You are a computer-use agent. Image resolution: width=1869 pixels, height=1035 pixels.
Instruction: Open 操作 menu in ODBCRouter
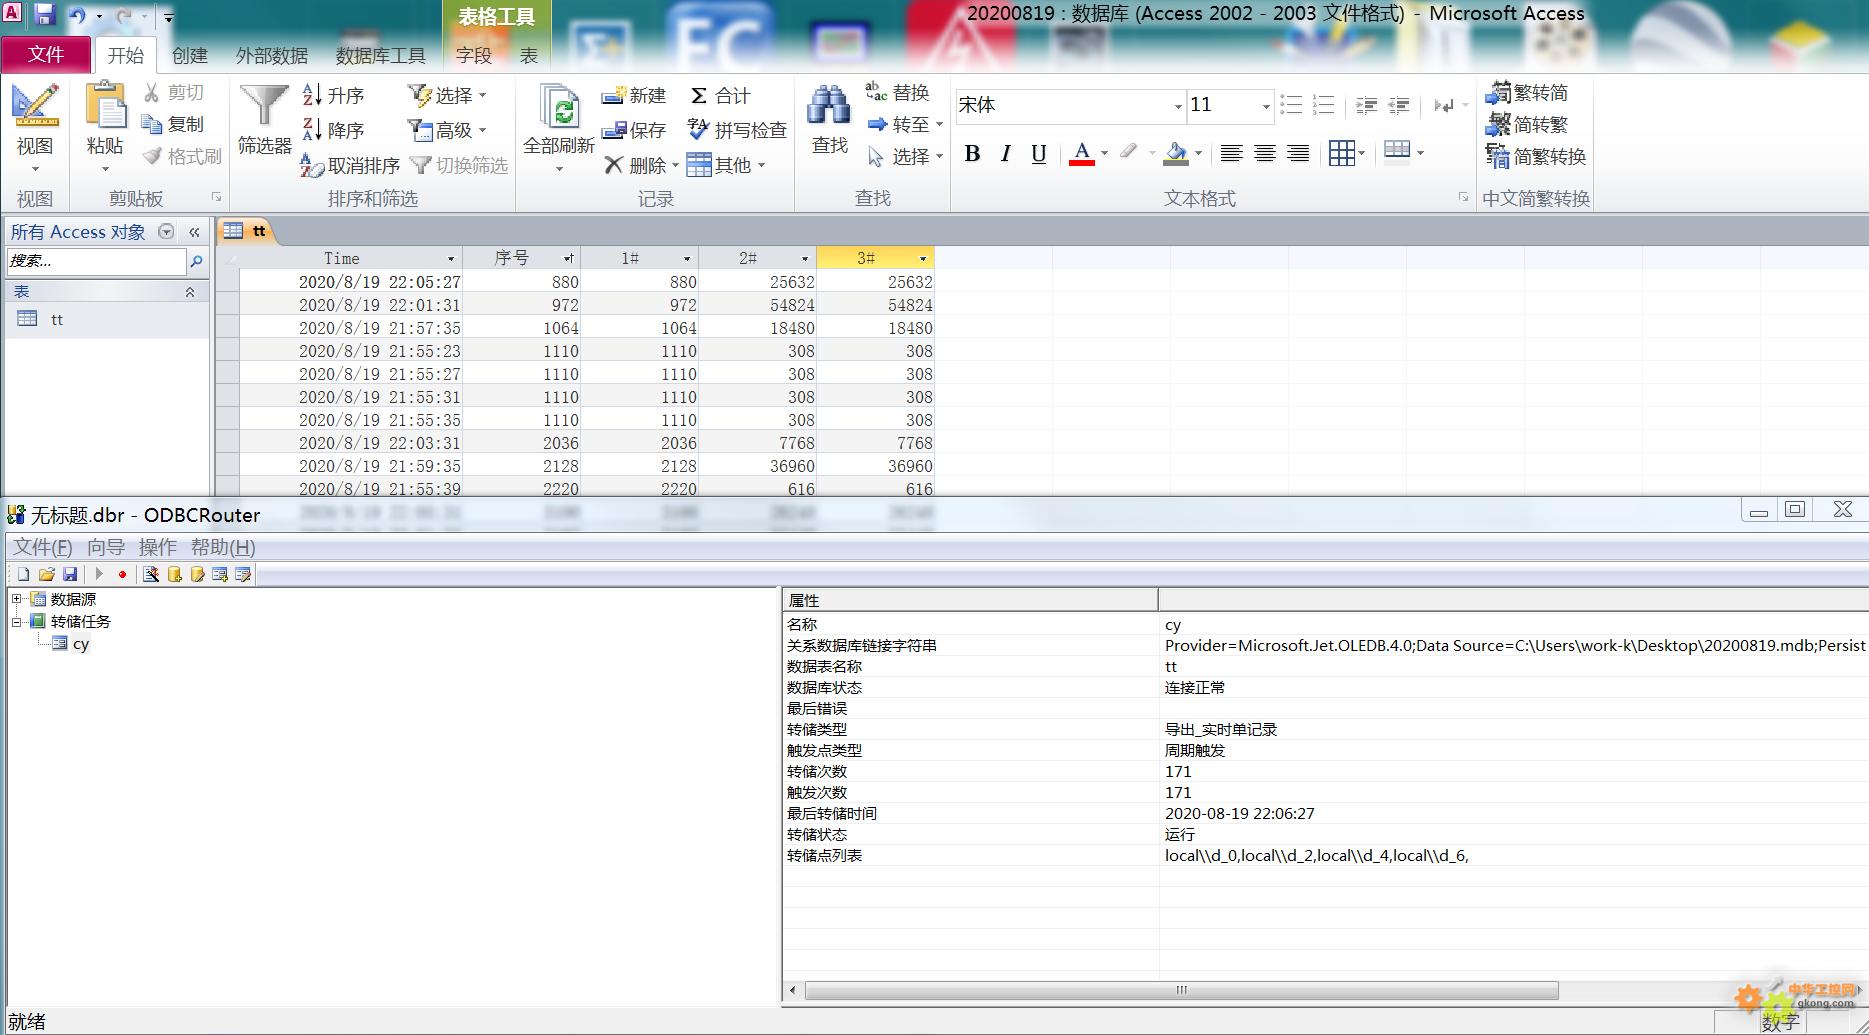[x=158, y=547]
